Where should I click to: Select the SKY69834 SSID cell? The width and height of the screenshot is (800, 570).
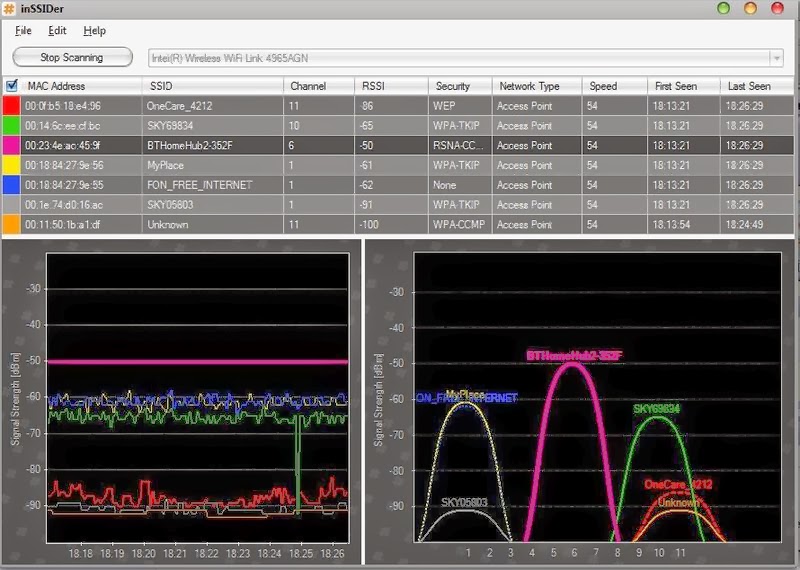tap(213, 126)
